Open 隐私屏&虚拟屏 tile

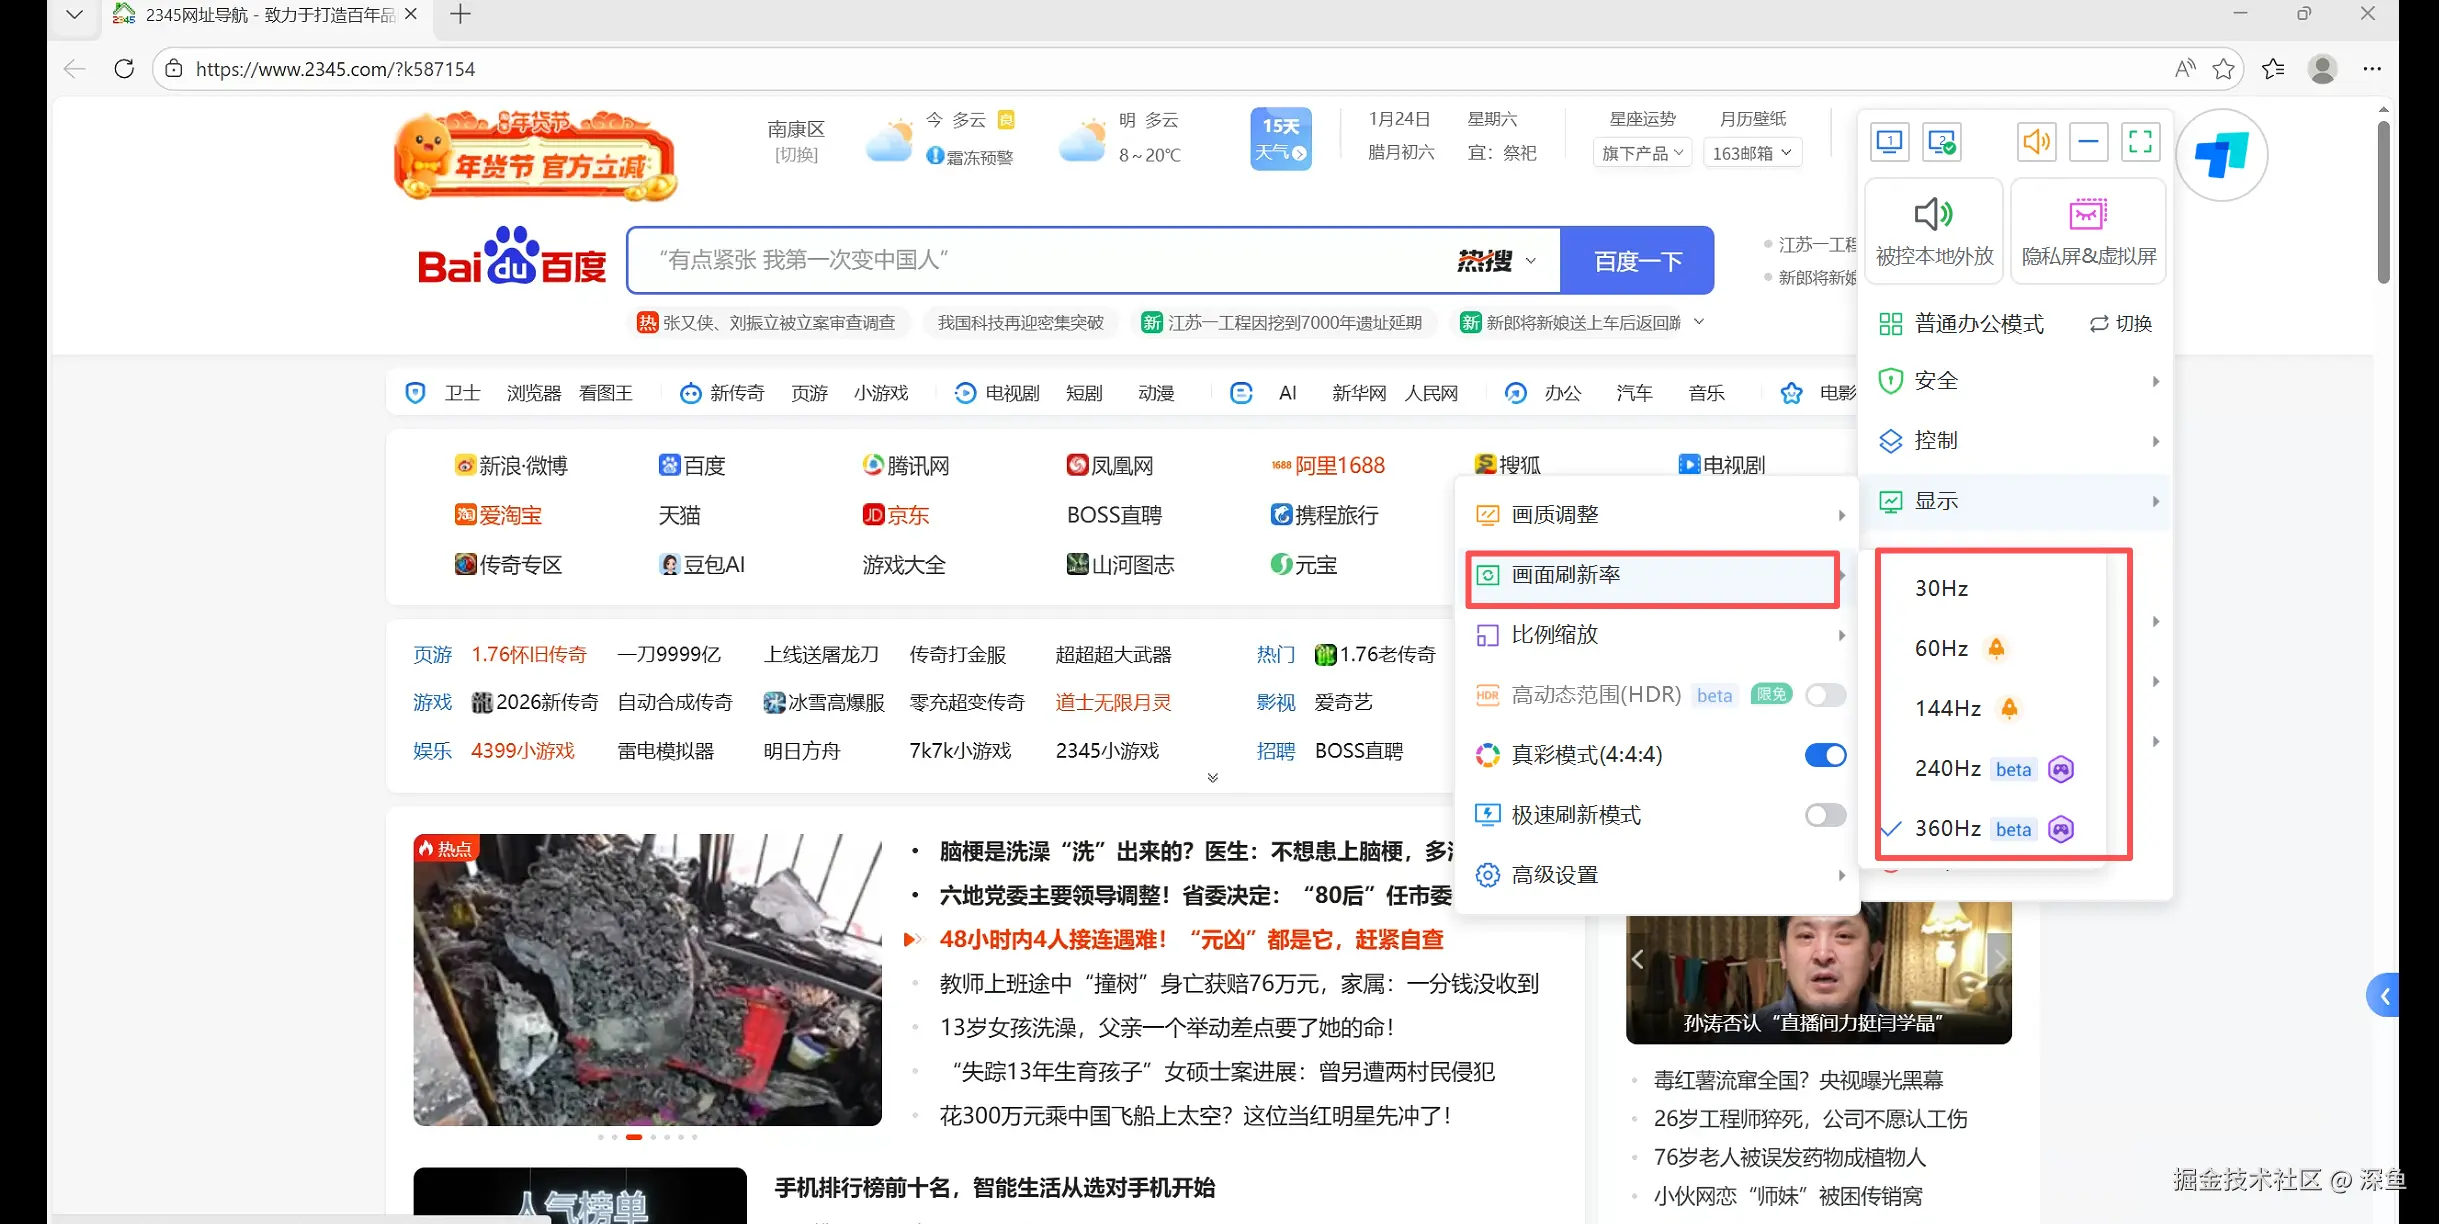2088,231
